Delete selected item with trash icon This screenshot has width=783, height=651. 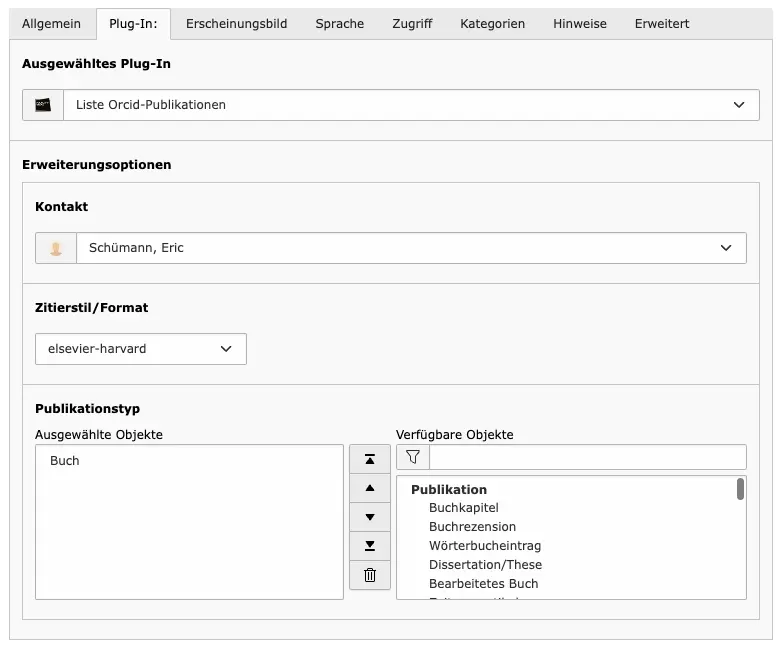[370, 575]
